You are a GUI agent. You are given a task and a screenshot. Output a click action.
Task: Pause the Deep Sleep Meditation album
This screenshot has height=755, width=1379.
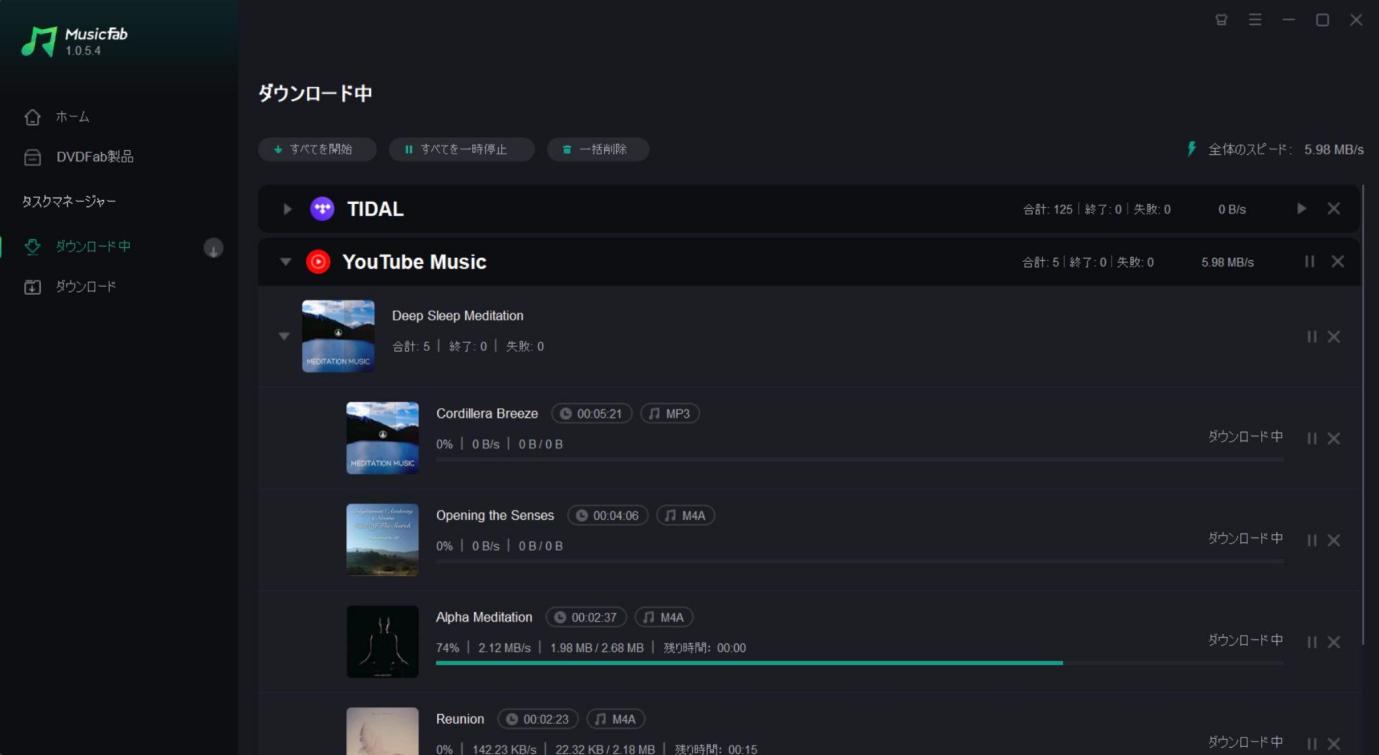click(x=1311, y=337)
